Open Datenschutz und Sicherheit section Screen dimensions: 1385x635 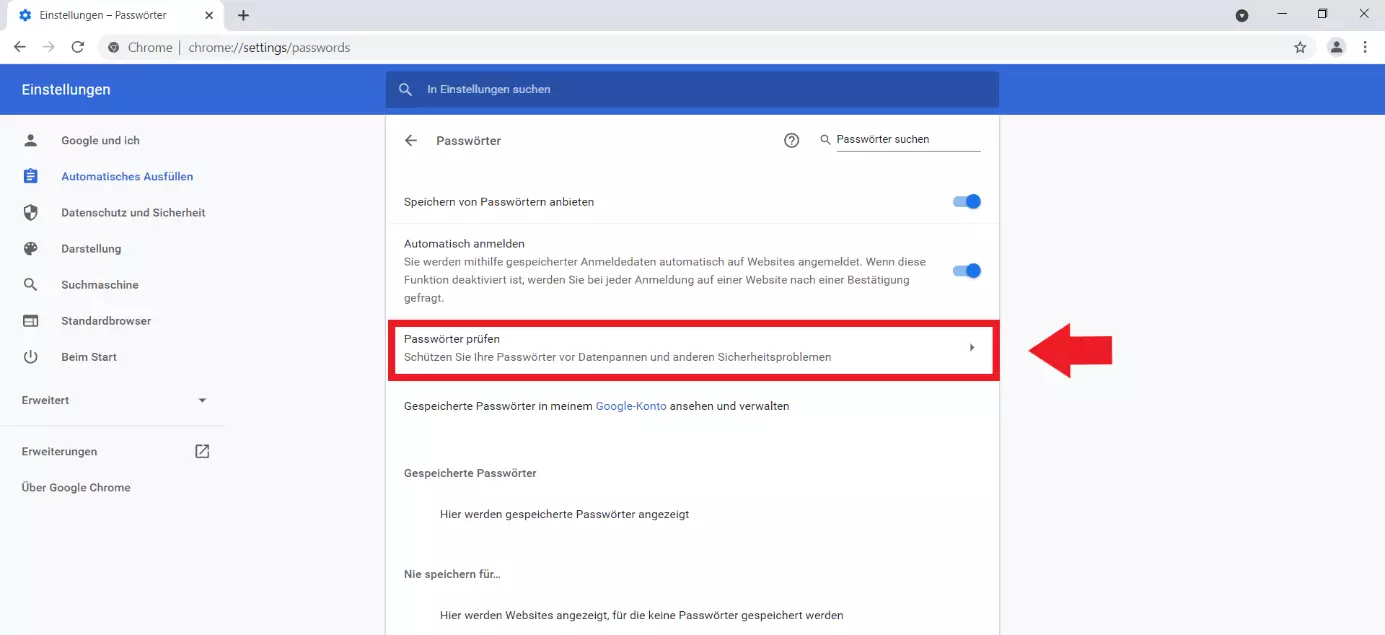[133, 213]
